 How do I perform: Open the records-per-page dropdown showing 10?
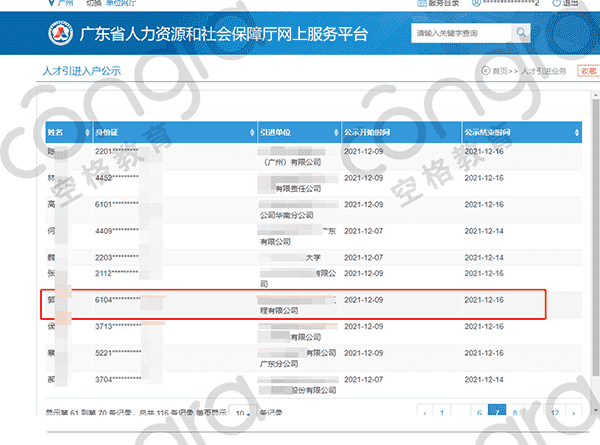point(243,412)
